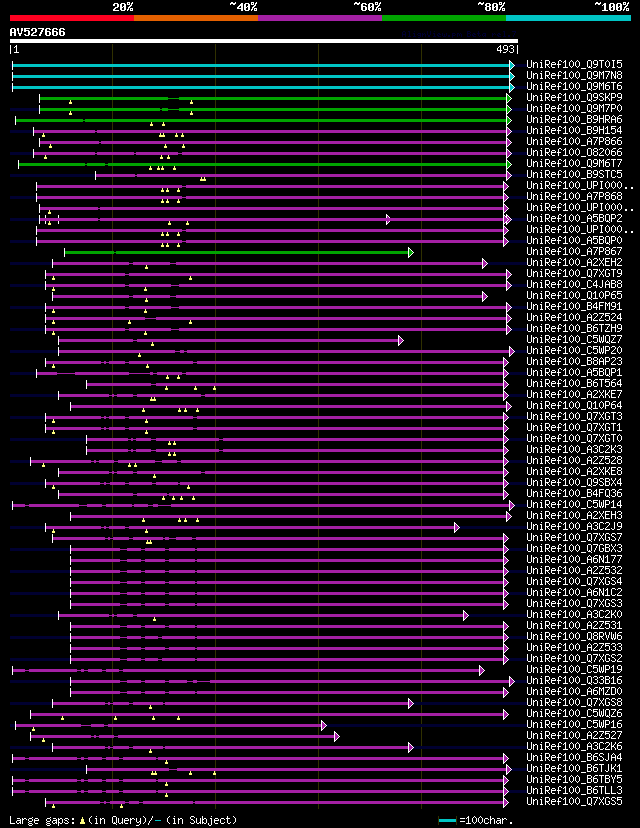The height and width of the screenshot is (828, 640).
Task: Click the arrowhead ending the C5WP19 alignment
Action: coord(482,671)
